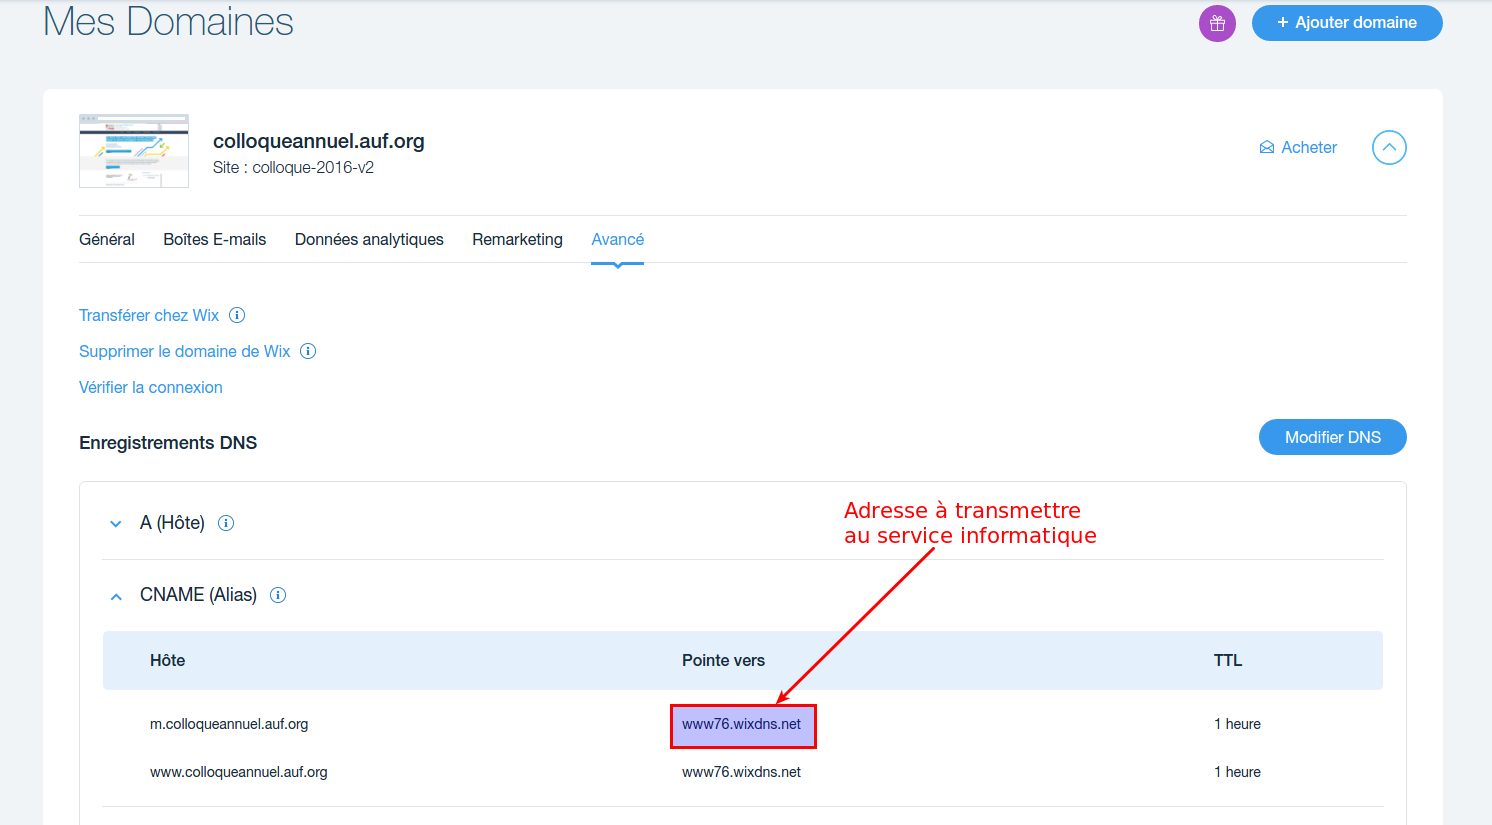Click the Pointe vers column header

point(723,660)
